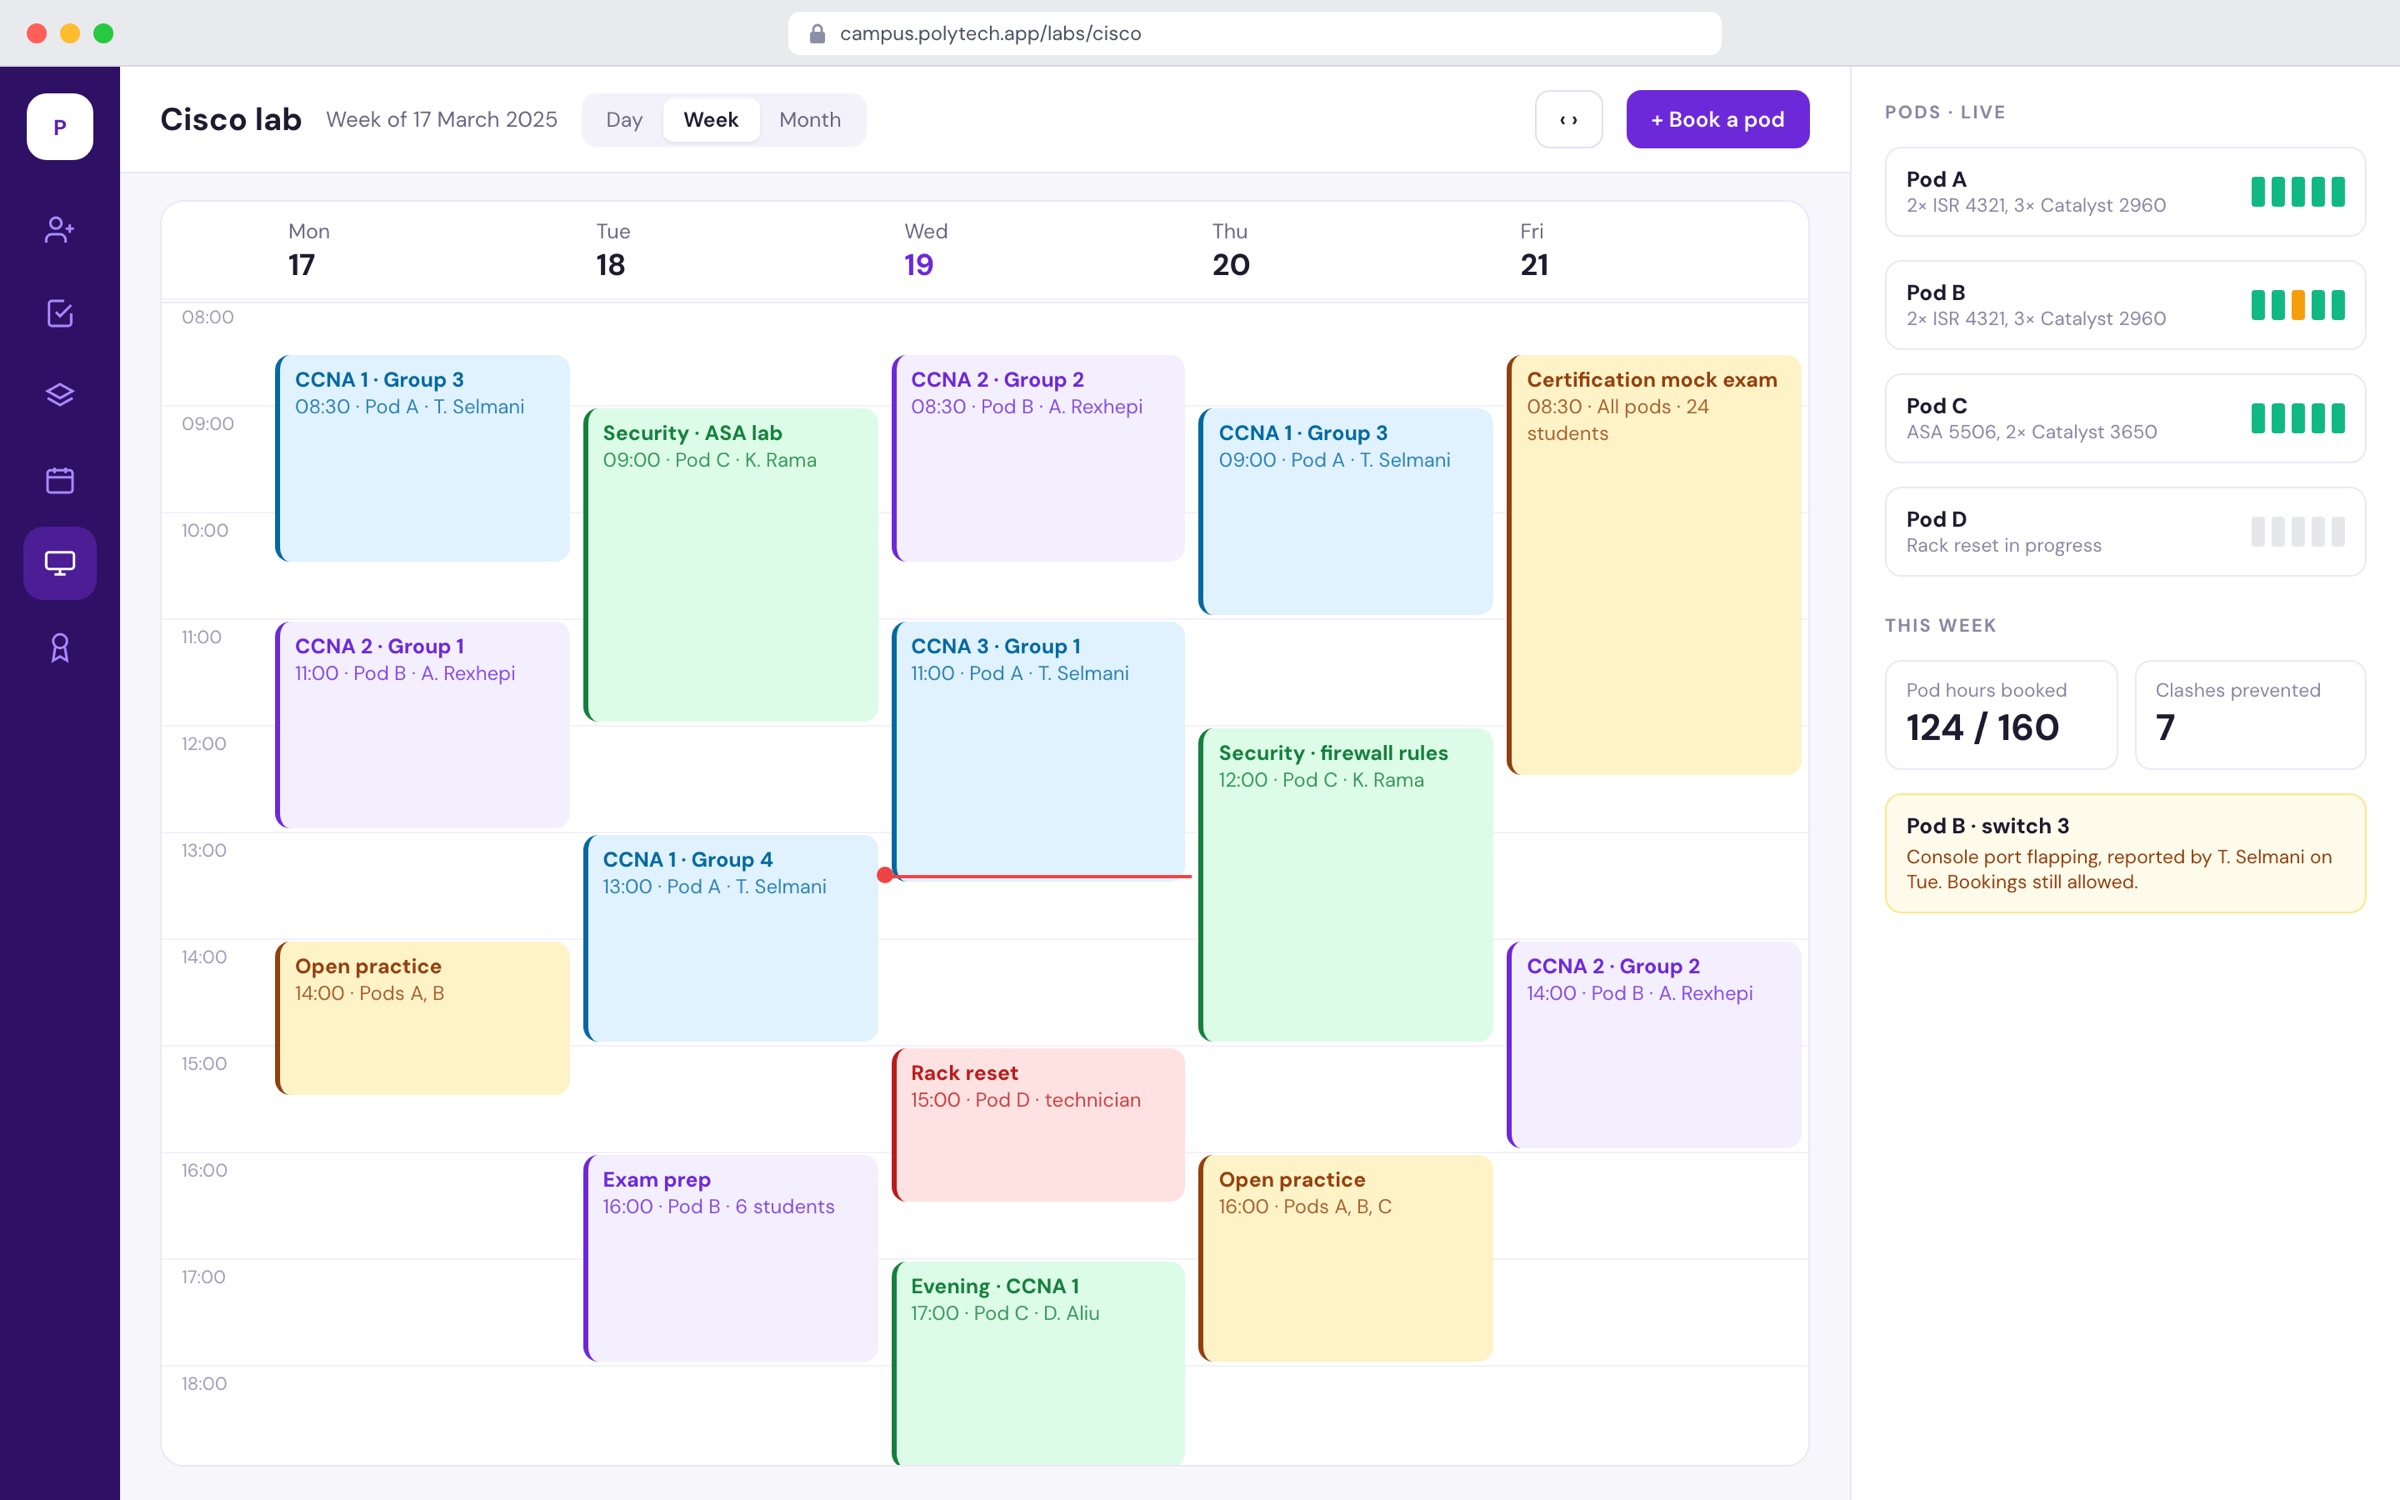Open the stacked layers sidebar icon

(x=60, y=396)
